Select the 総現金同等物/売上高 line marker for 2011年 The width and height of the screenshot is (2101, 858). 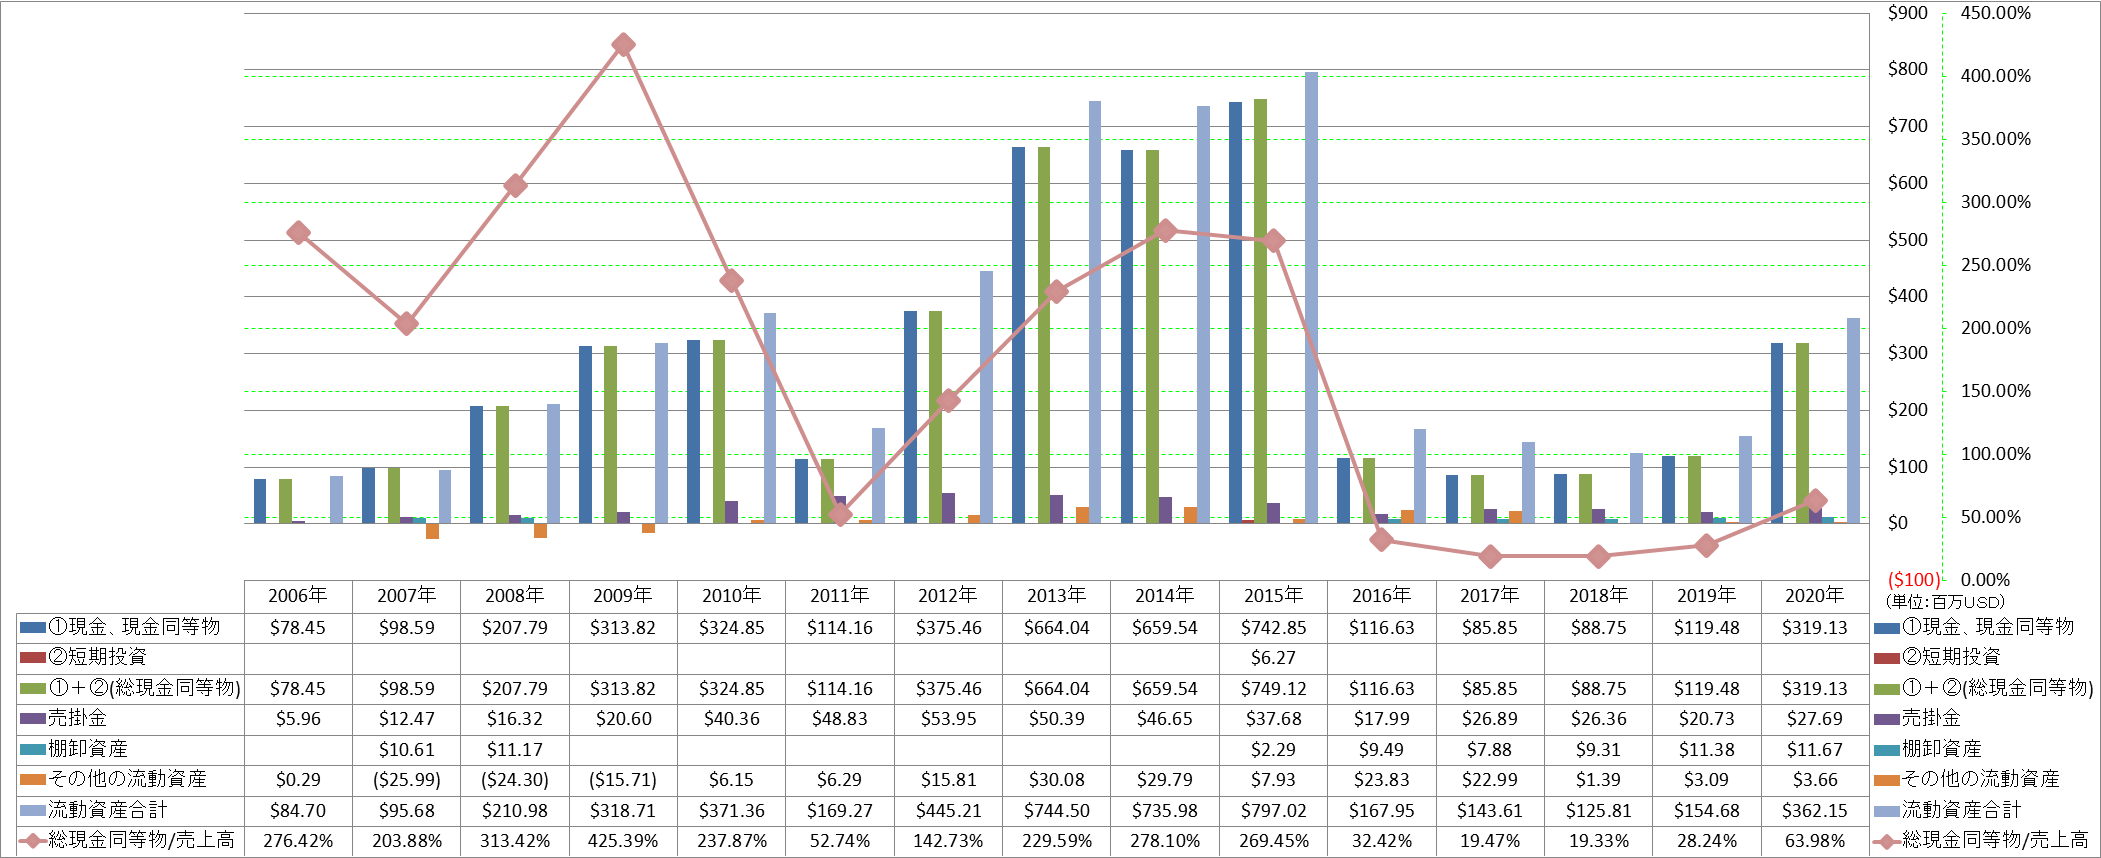[840, 515]
